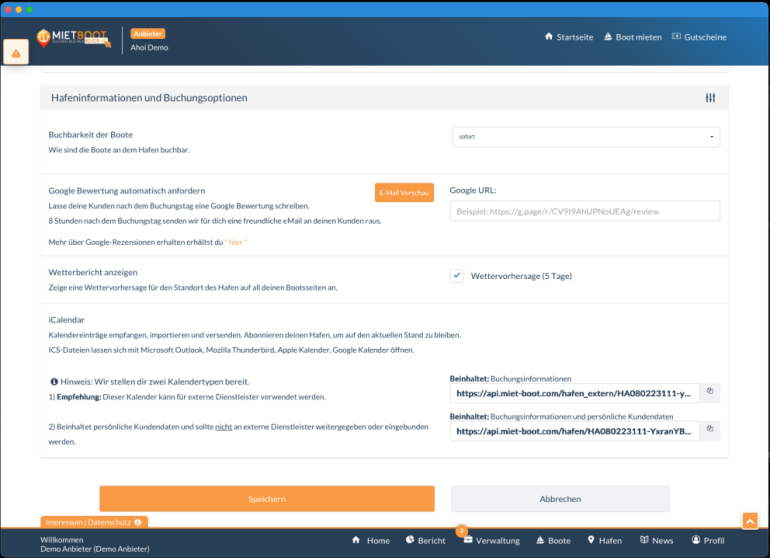Viewport: 770px width, 558px height.
Task: Open Gutscheine in the header
Action: (x=698, y=37)
